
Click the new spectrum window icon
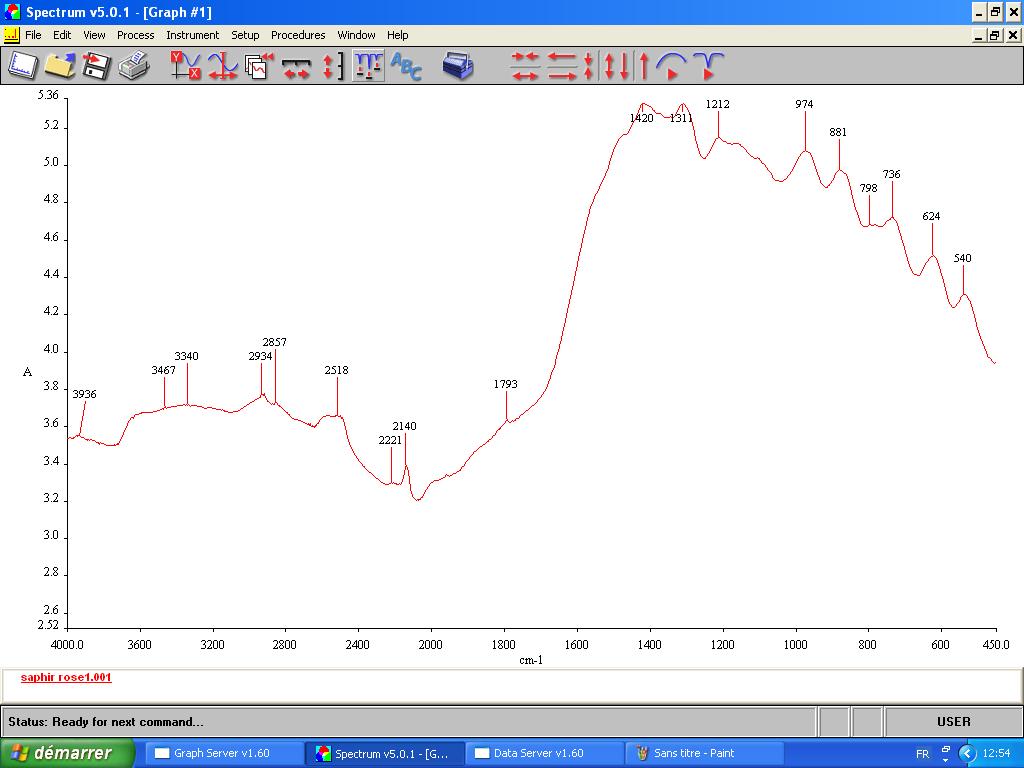click(22, 66)
